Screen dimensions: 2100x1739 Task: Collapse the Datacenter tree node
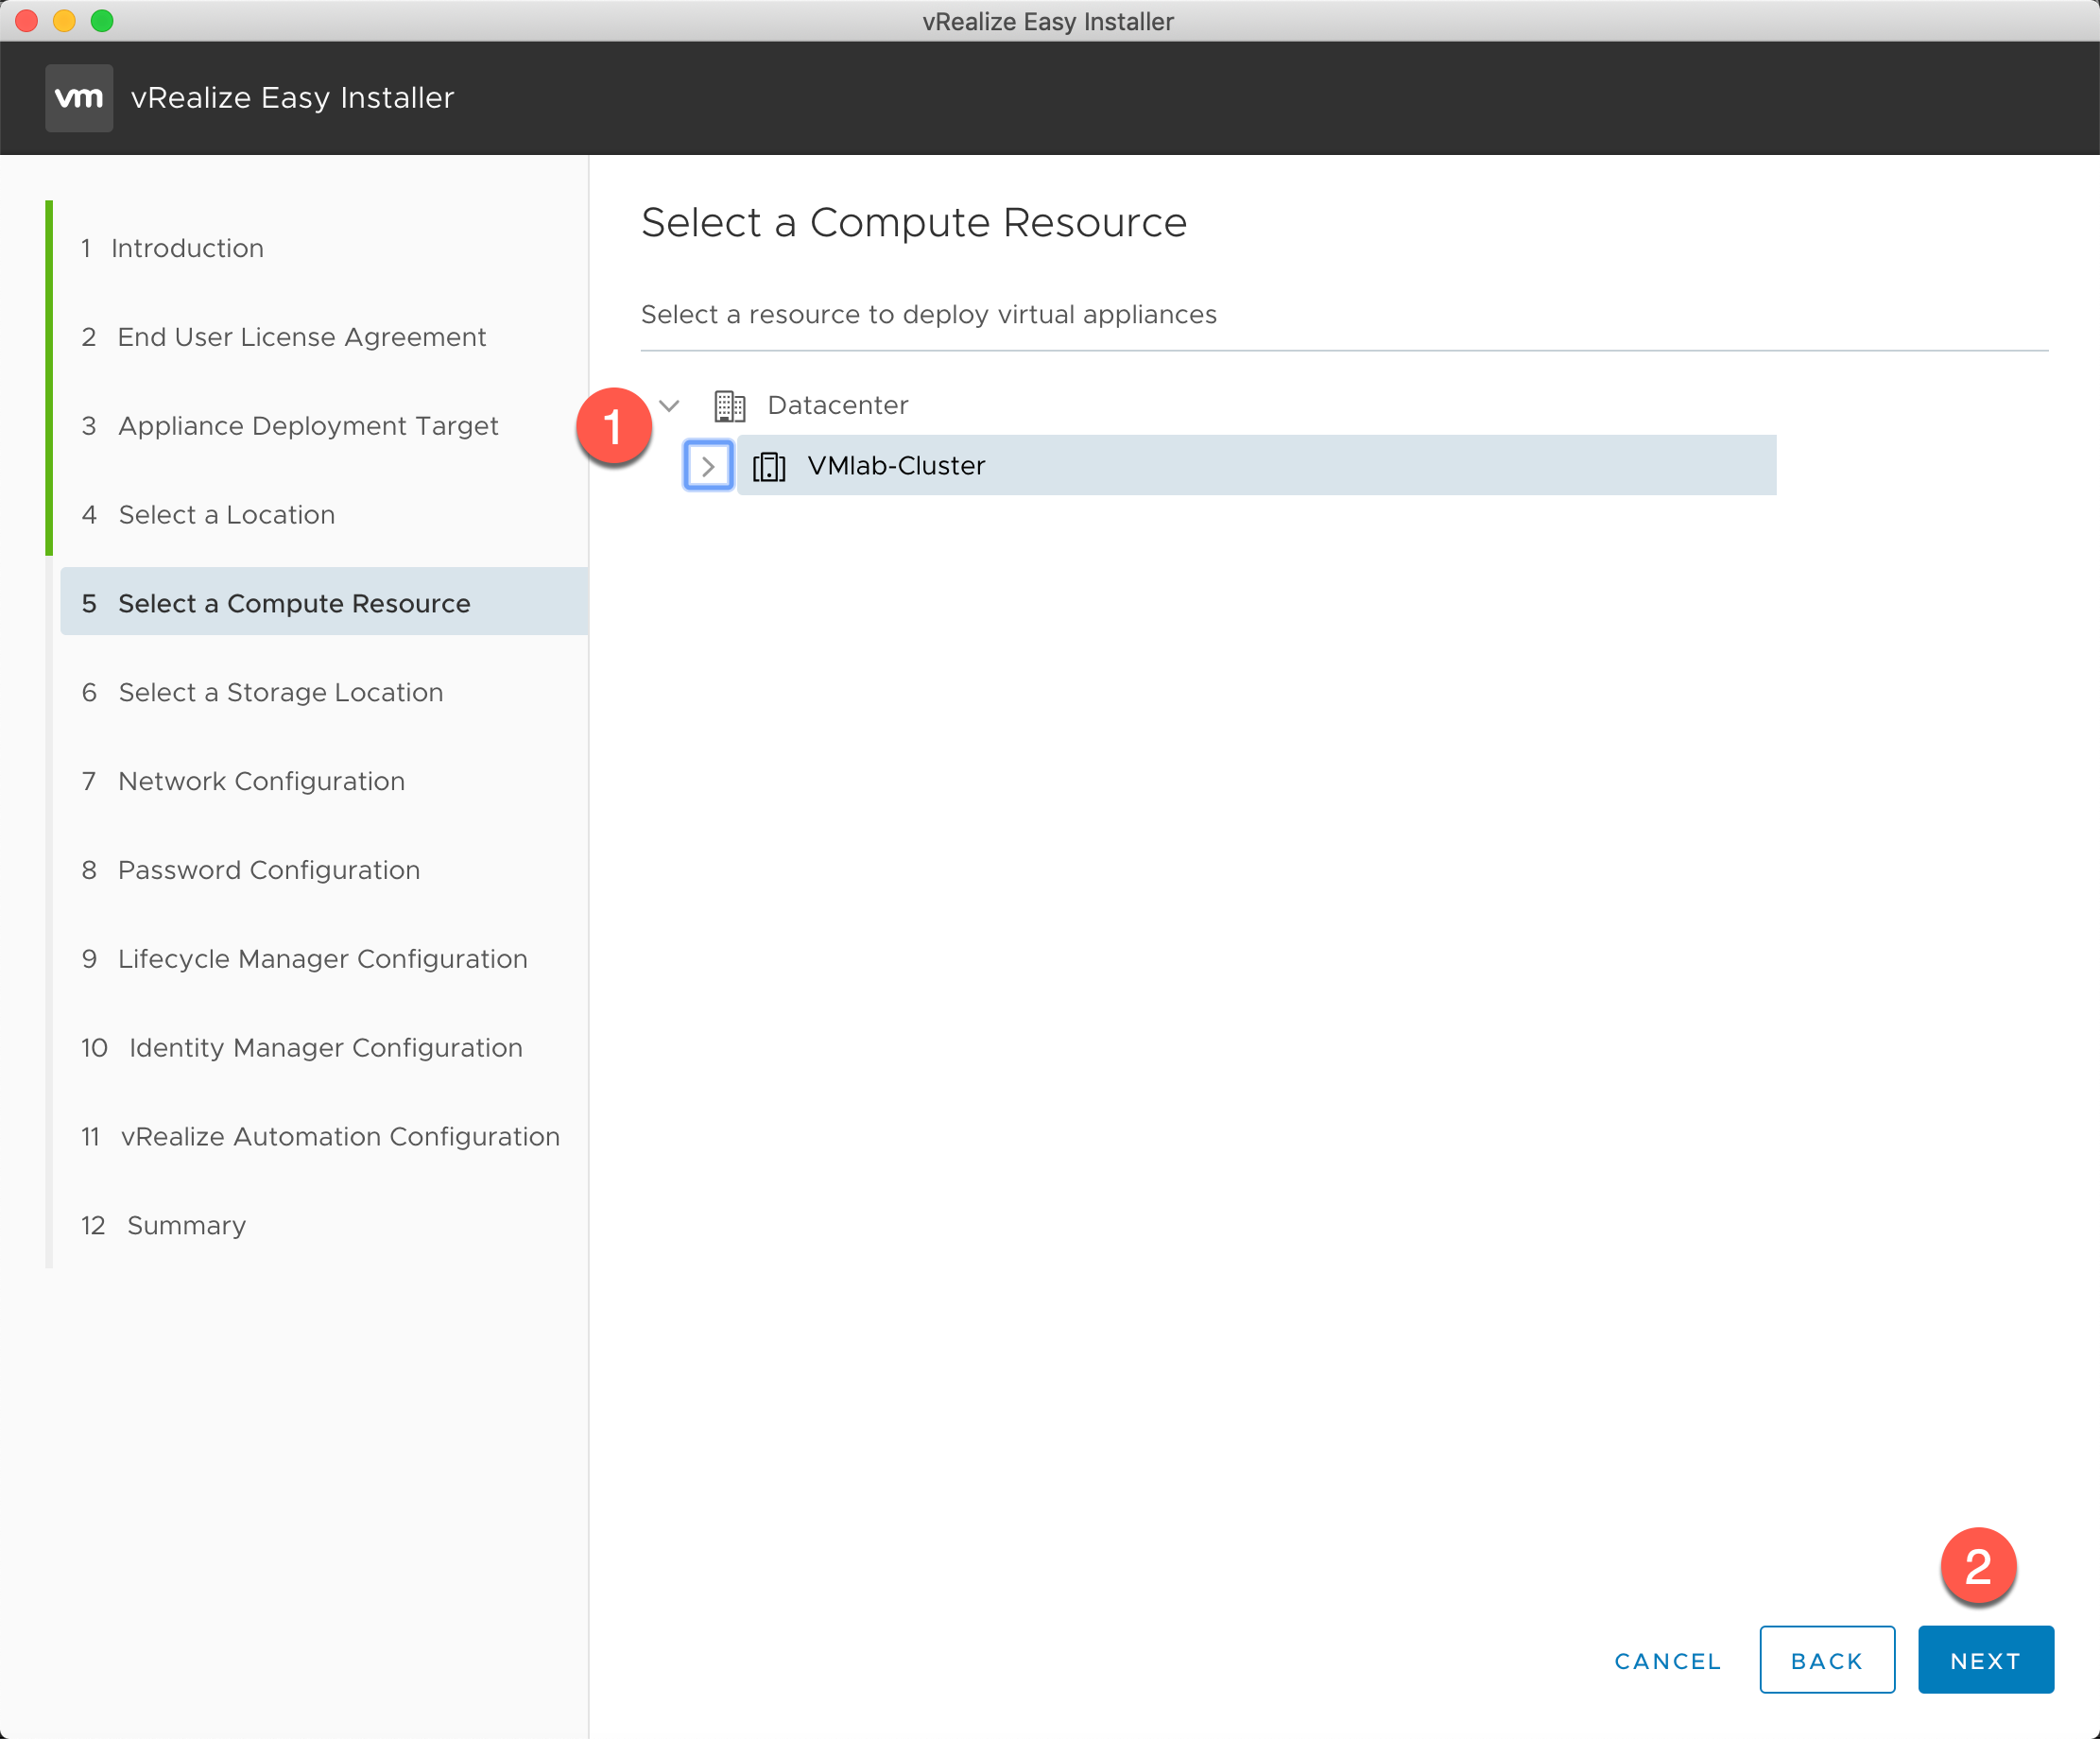pos(670,406)
